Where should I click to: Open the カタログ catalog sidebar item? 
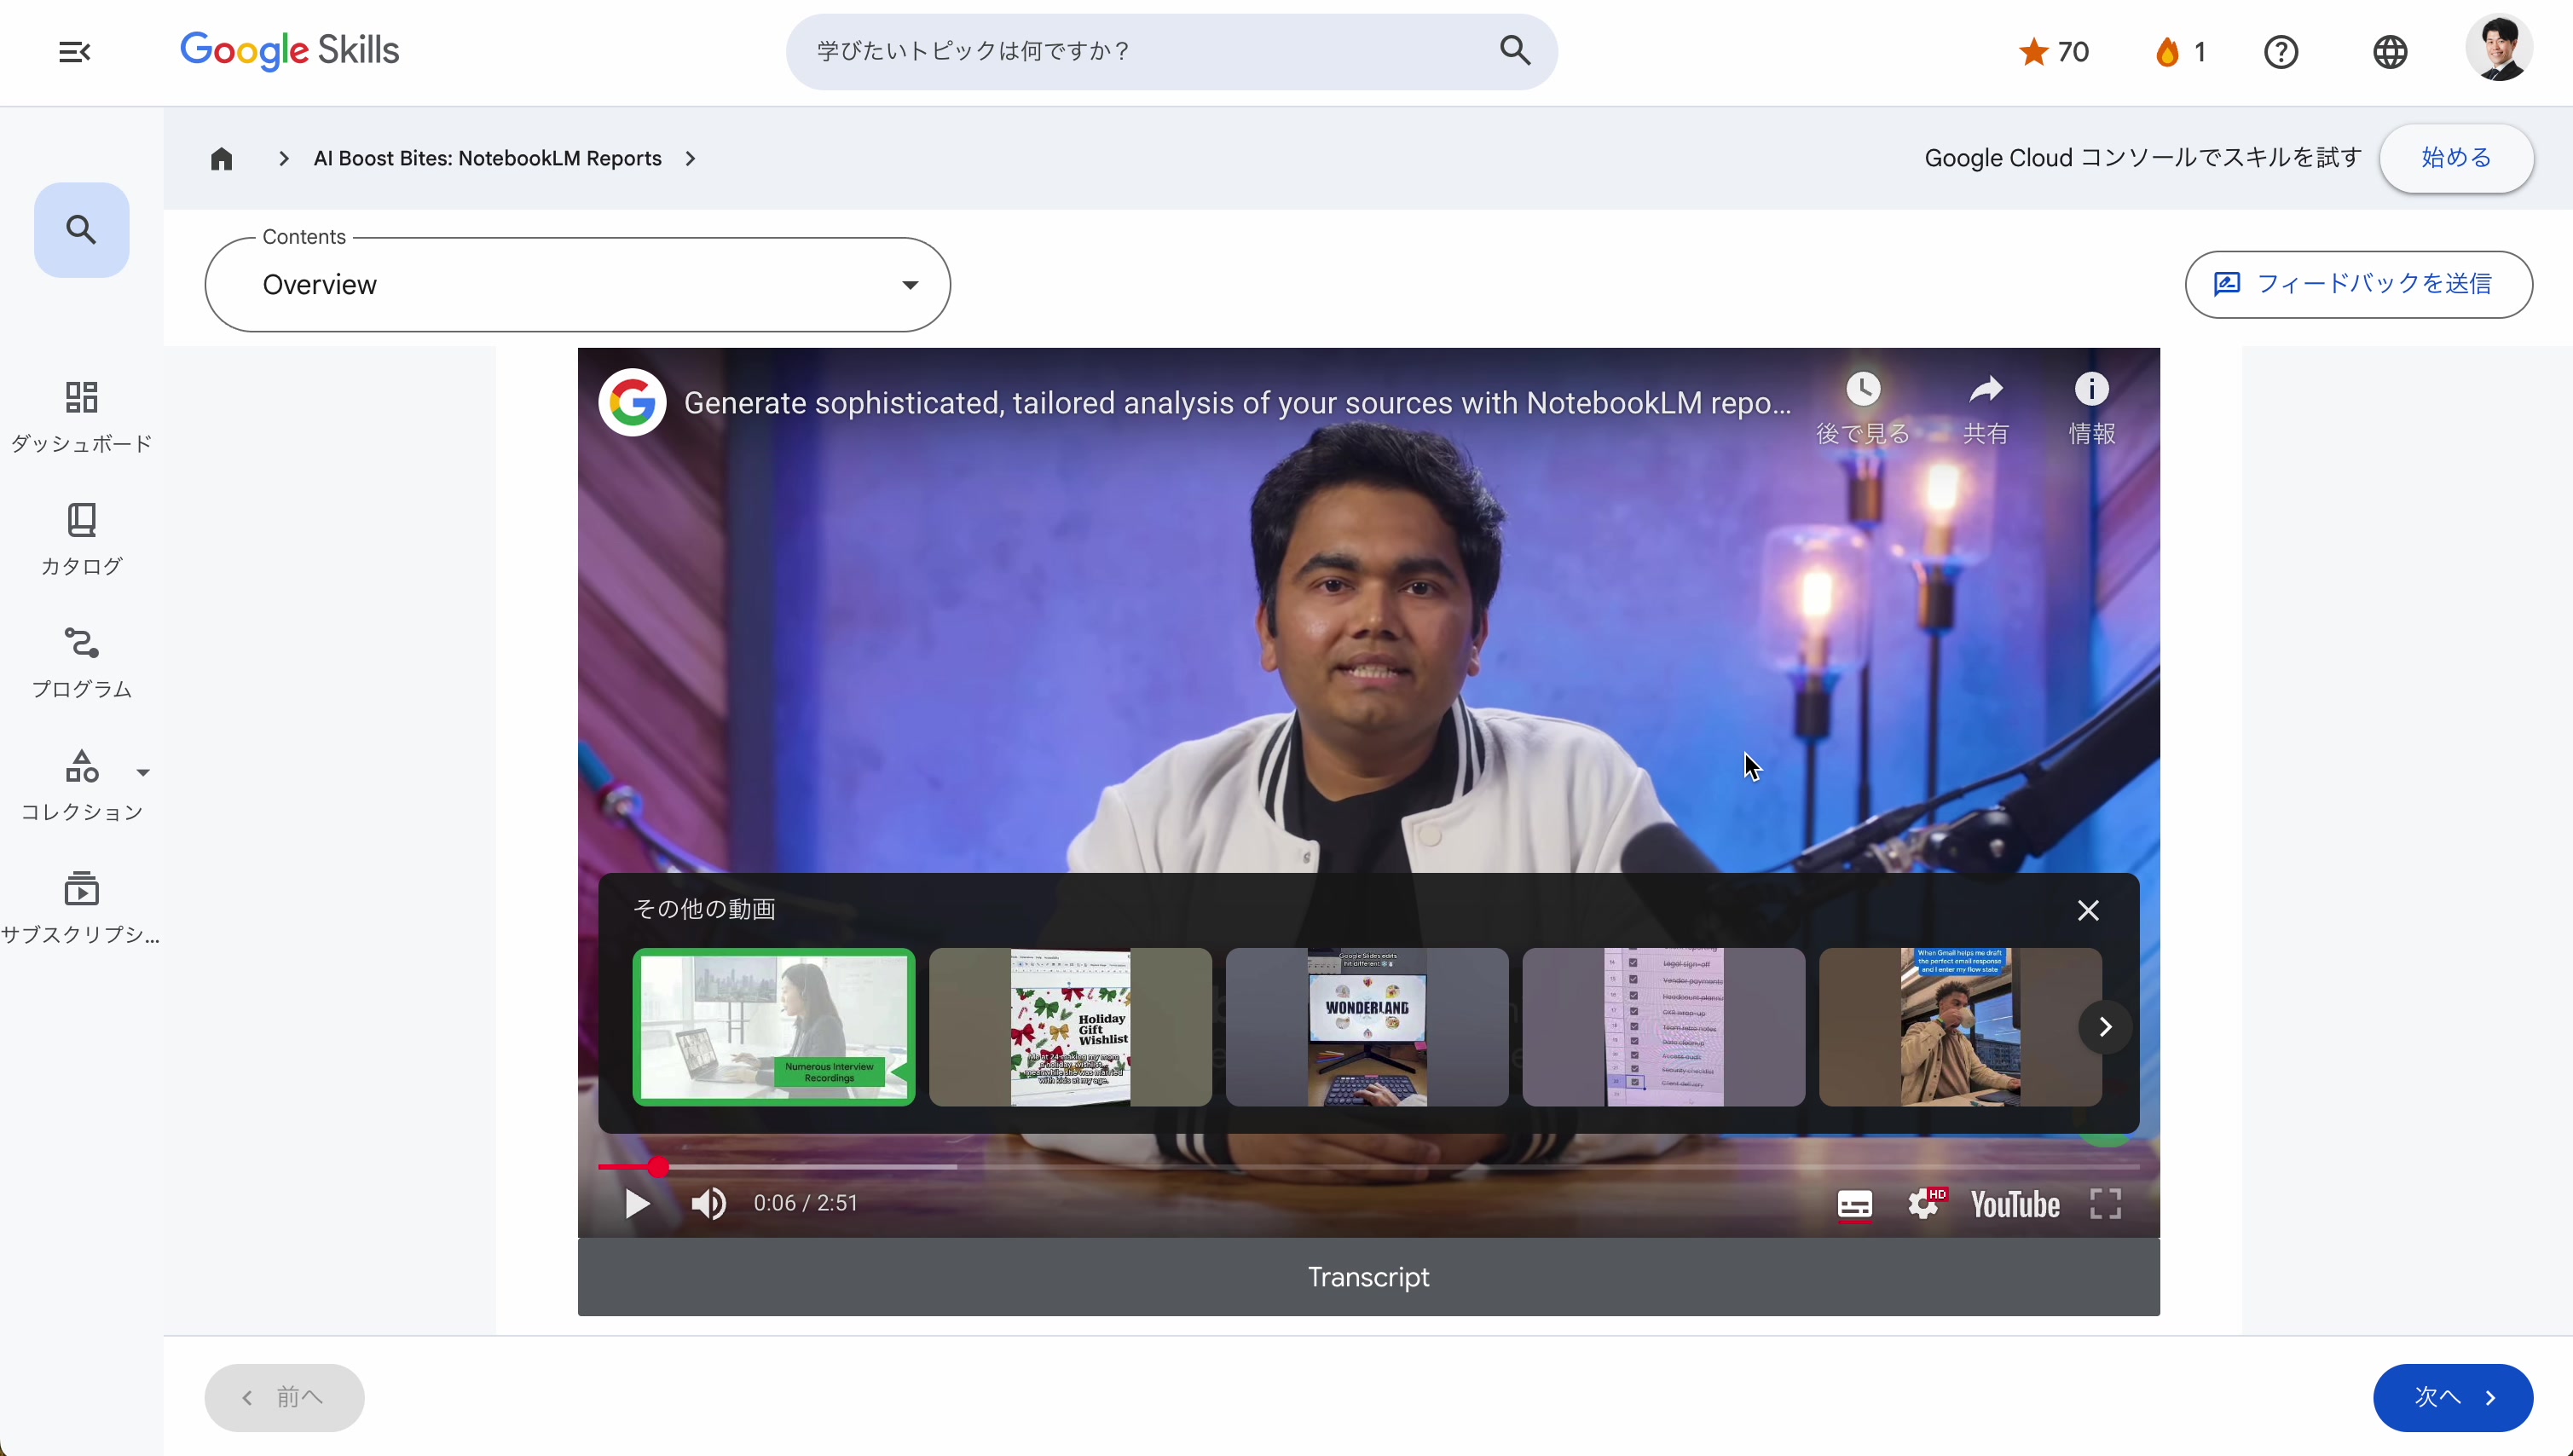click(81, 539)
